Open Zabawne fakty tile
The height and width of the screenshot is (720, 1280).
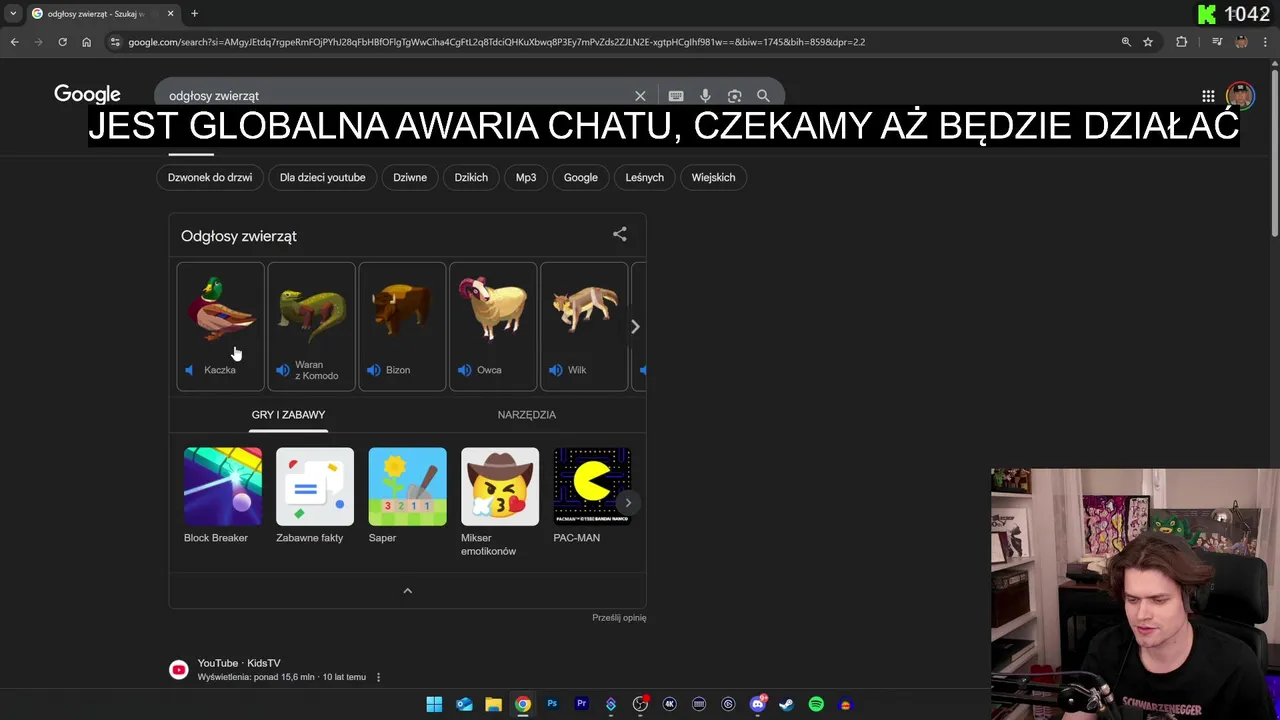tap(314, 497)
